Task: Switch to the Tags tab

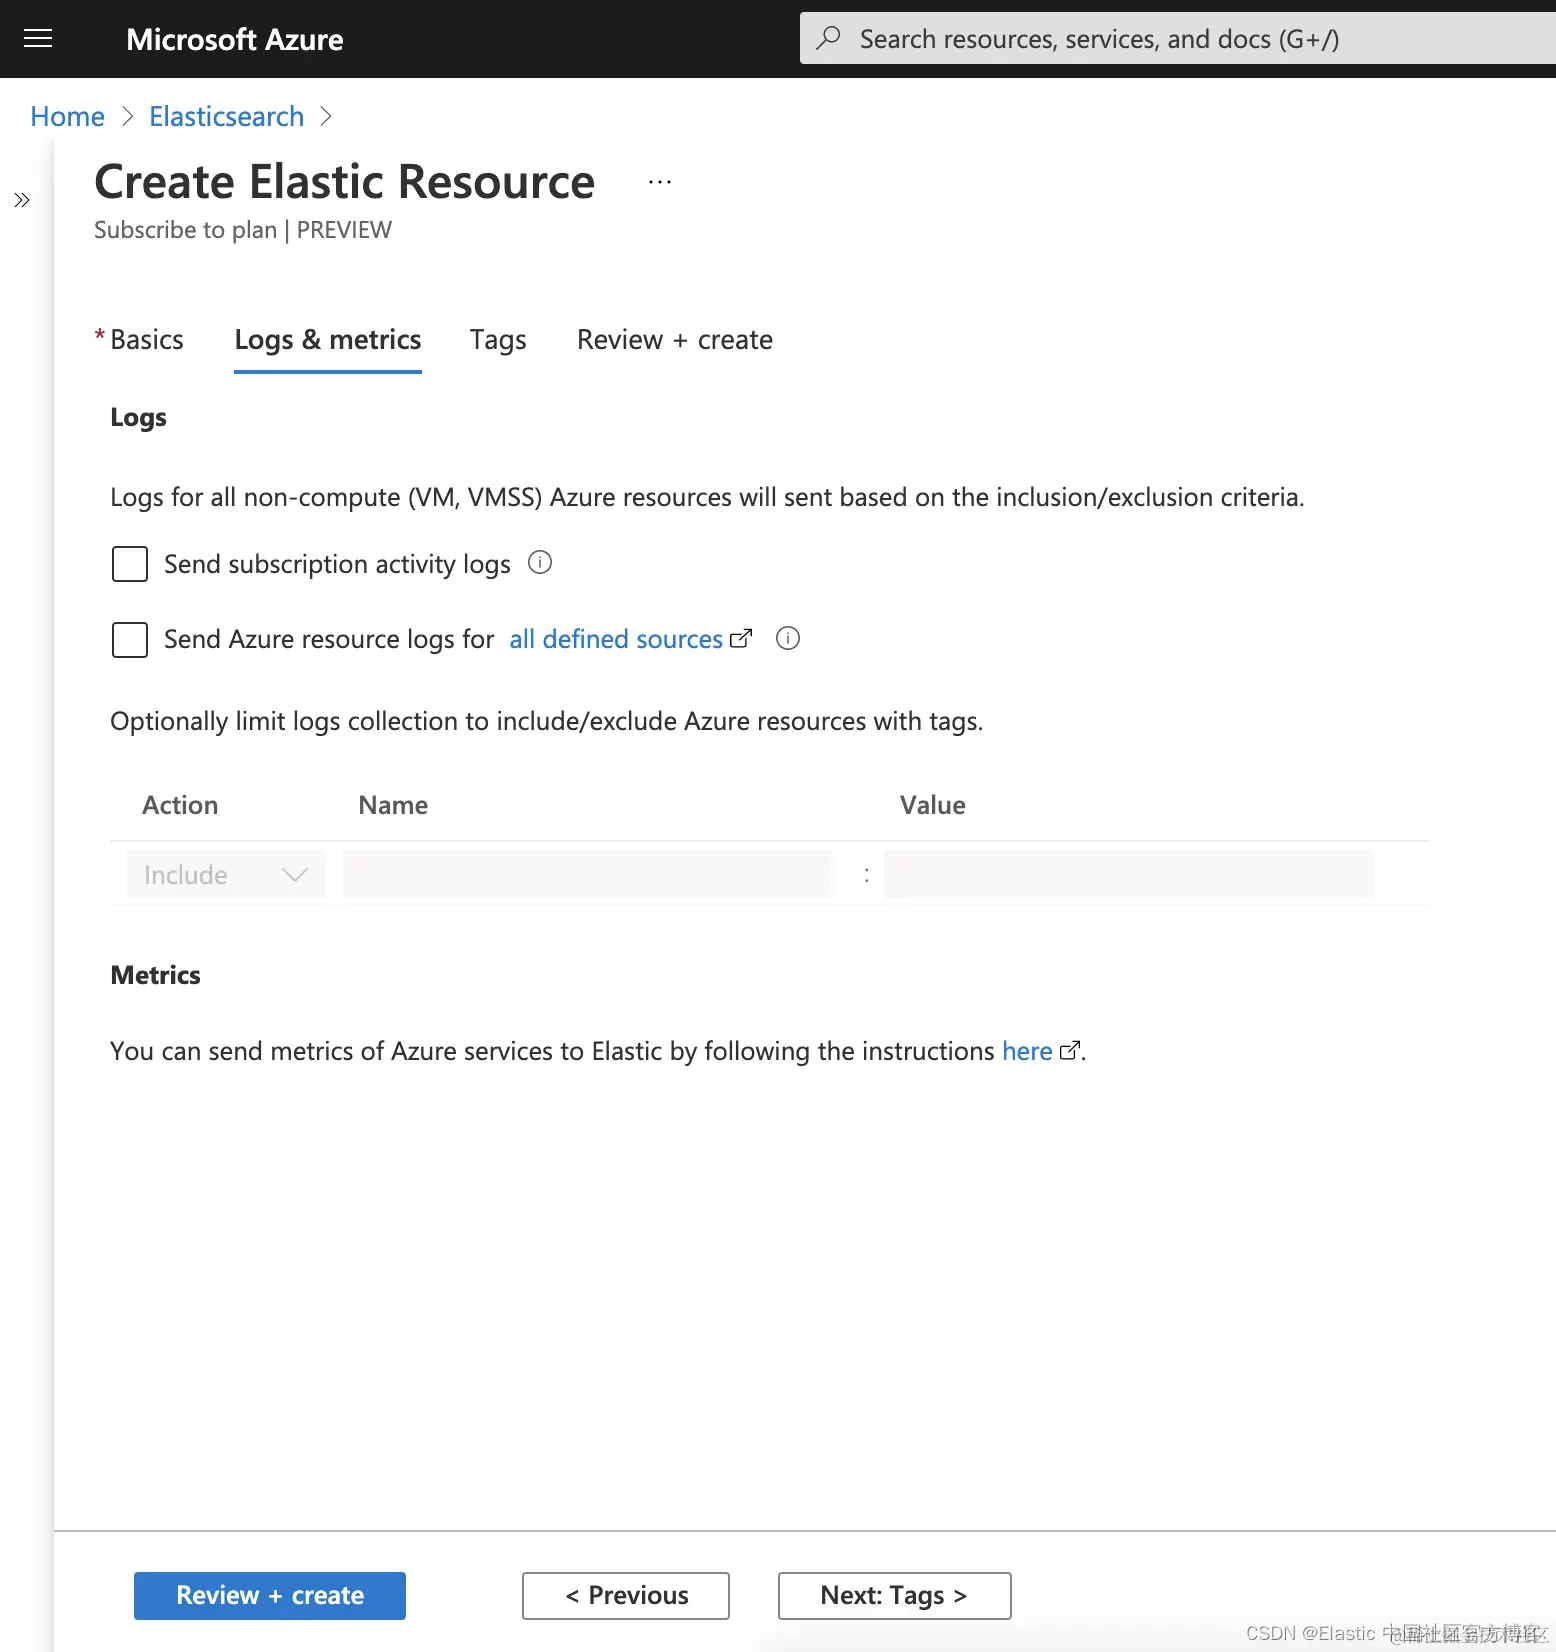Action: [498, 340]
